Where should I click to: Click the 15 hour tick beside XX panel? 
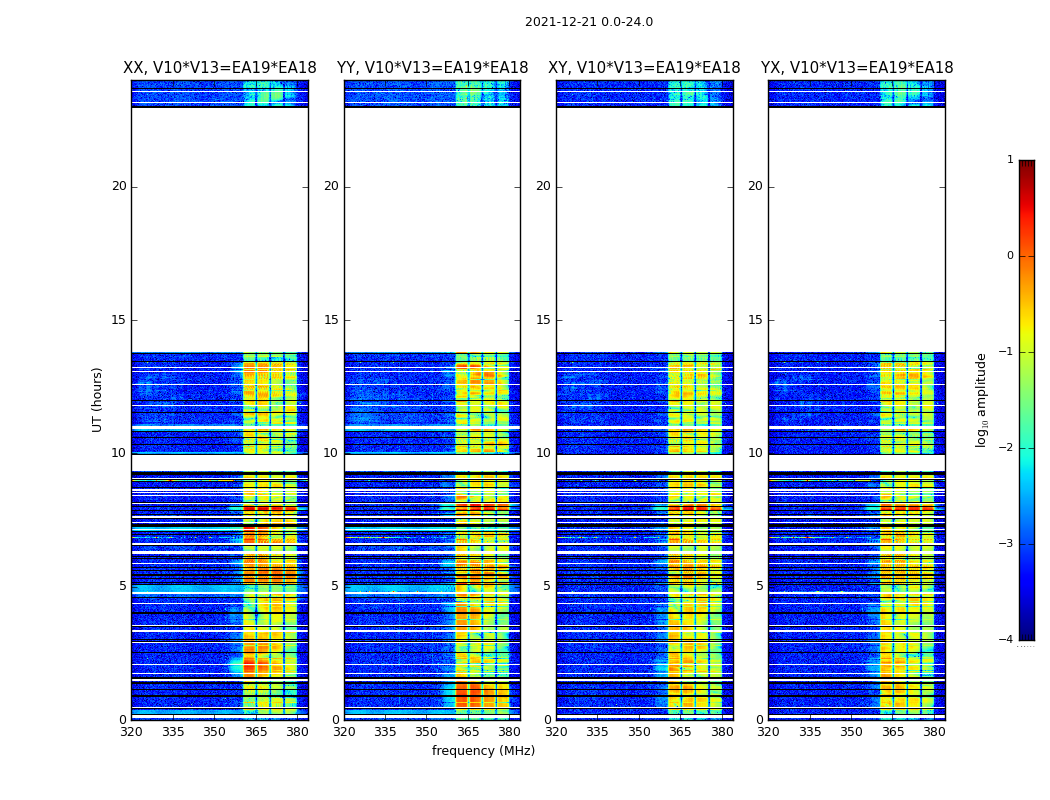coord(119,320)
